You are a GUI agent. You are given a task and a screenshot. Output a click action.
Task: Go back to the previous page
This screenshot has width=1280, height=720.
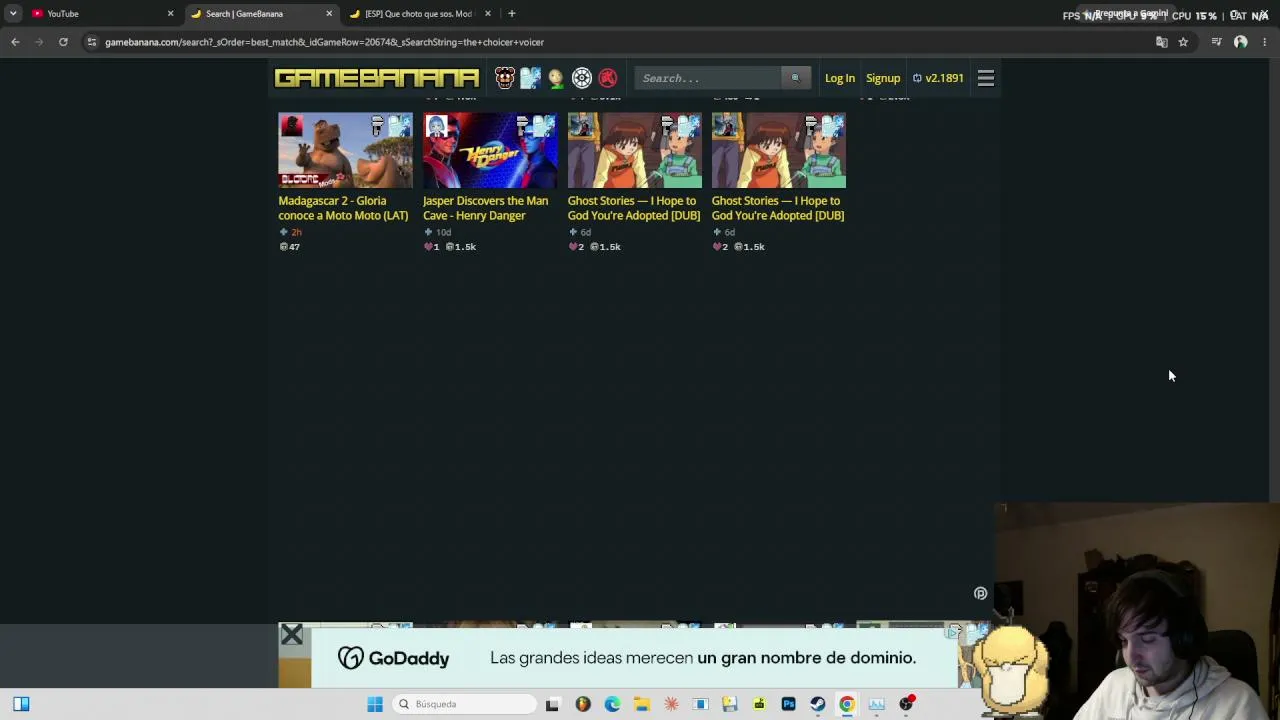[x=15, y=42]
